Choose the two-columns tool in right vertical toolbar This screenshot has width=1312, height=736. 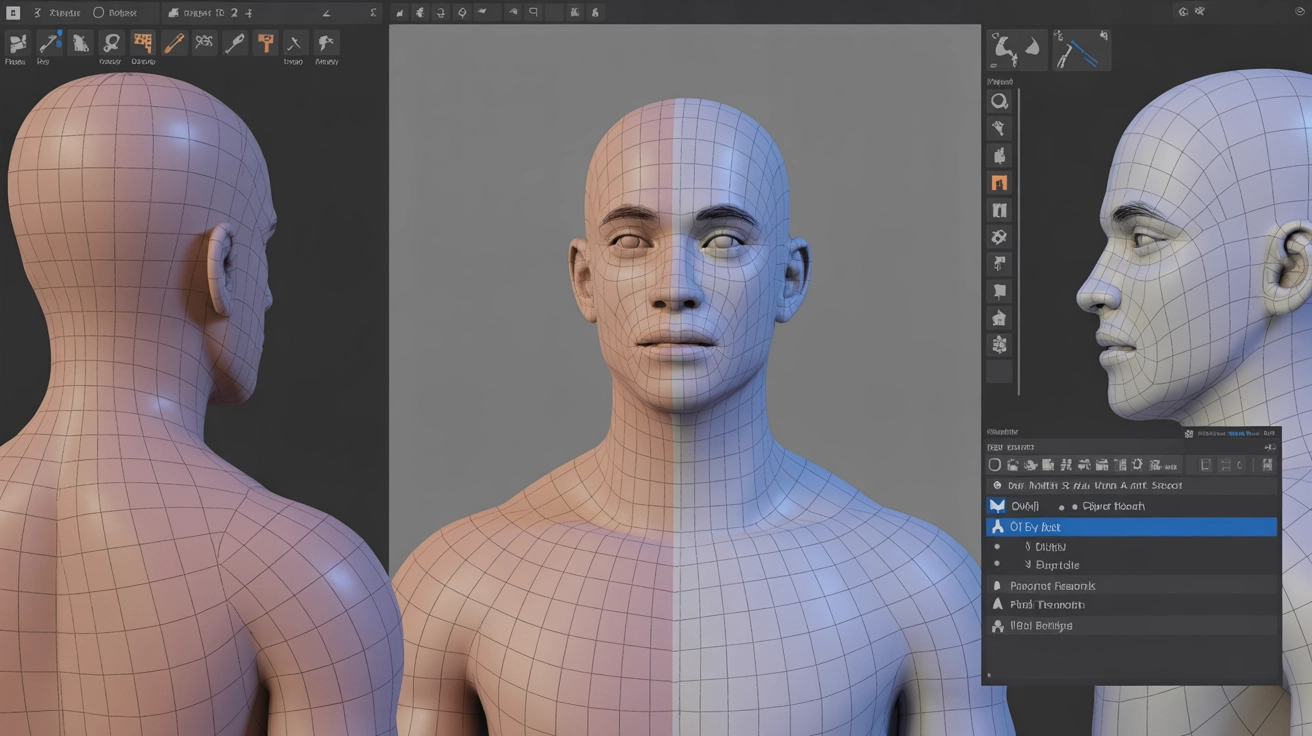coord(999,210)
